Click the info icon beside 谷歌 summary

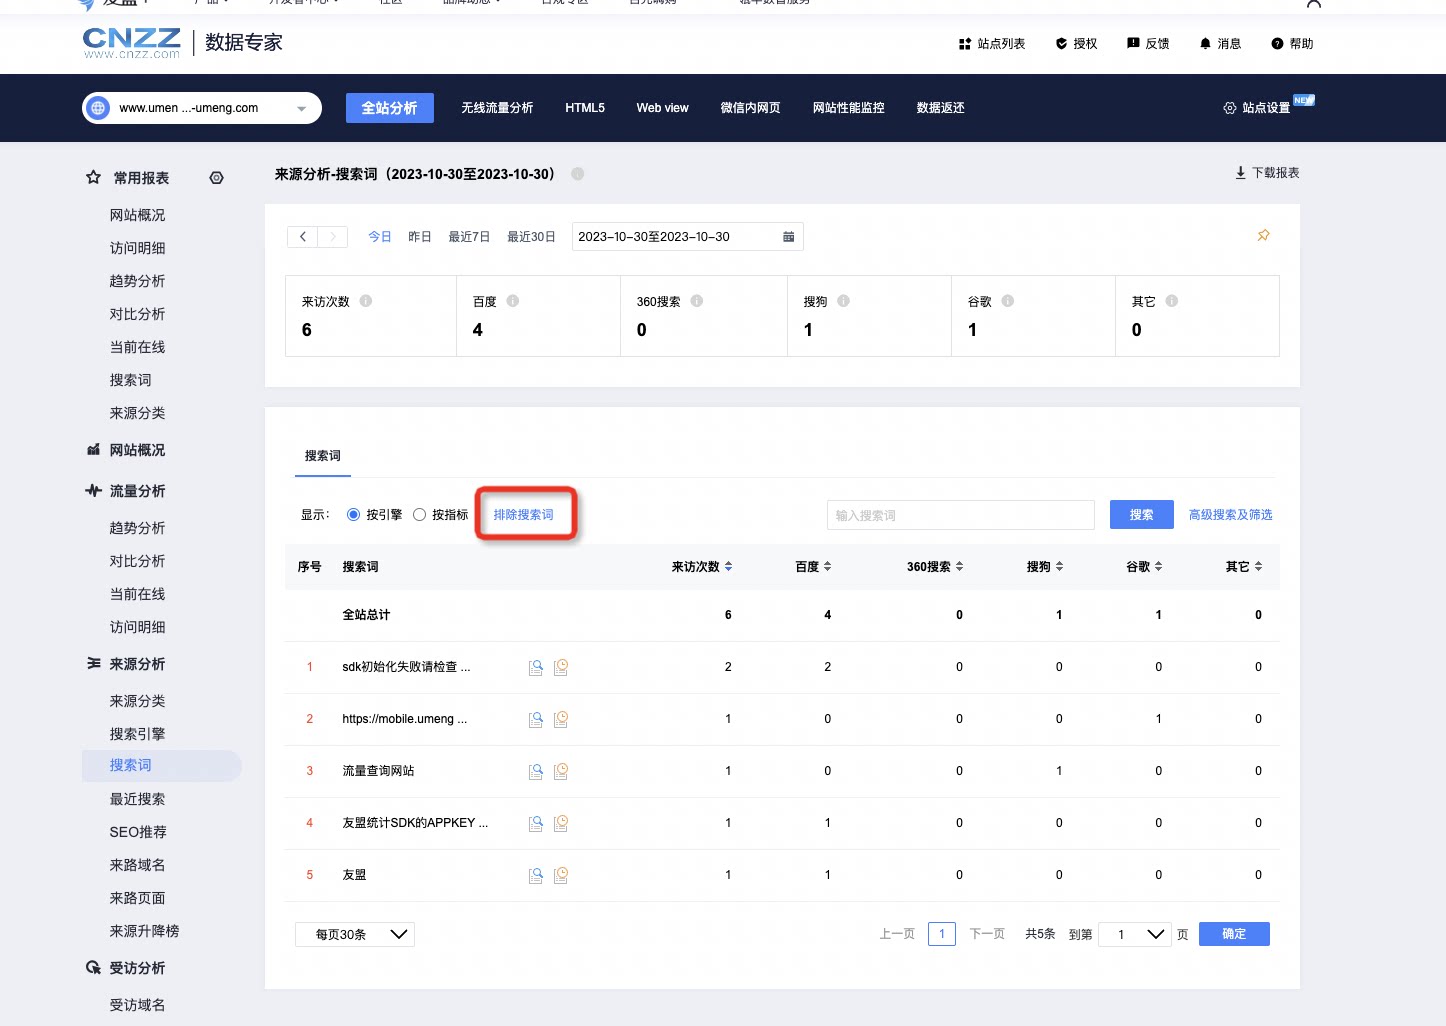pos(1008,301)
